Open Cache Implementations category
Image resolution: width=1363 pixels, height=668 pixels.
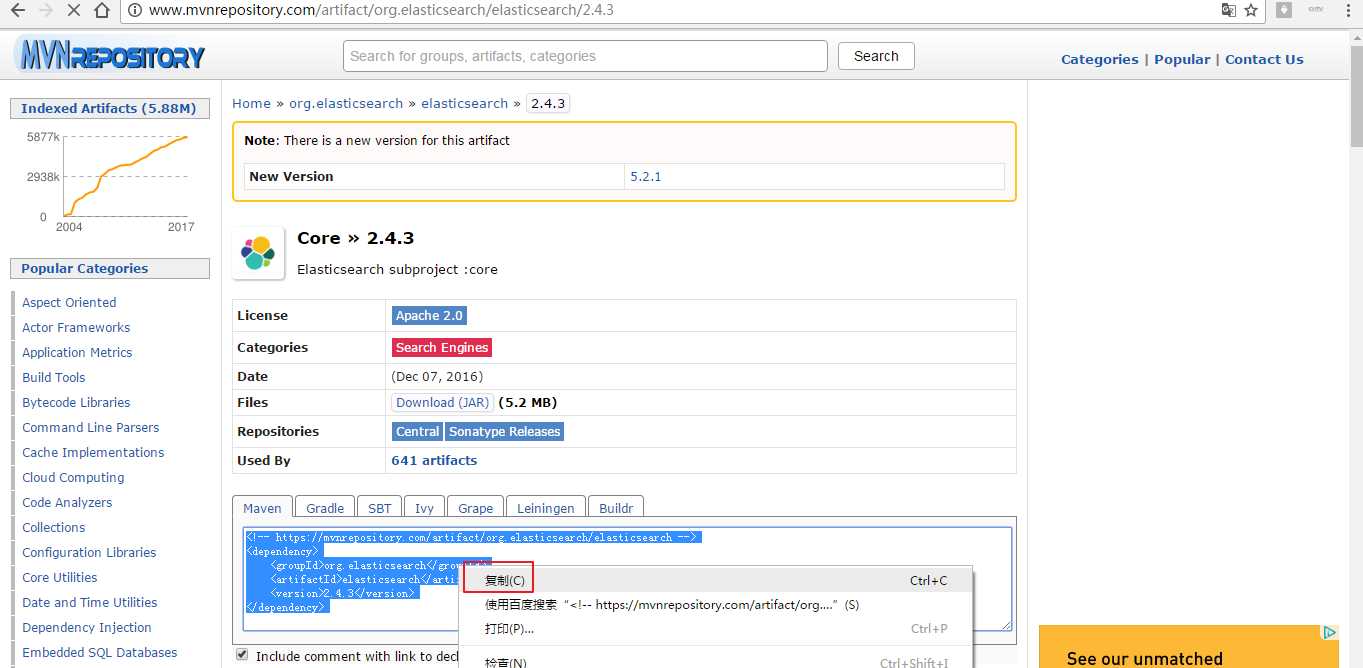93,452
